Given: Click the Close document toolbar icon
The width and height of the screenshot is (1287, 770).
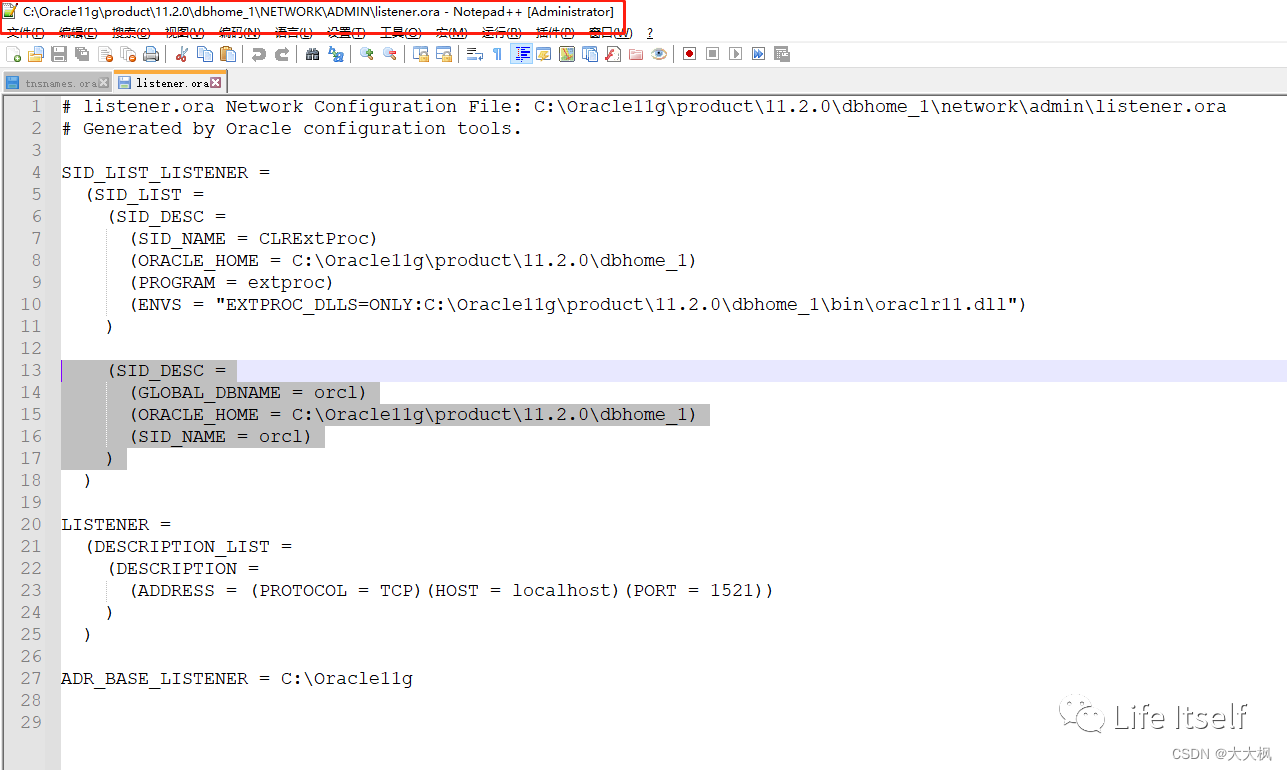Looking at the screenshot, I should coord(105,54).
